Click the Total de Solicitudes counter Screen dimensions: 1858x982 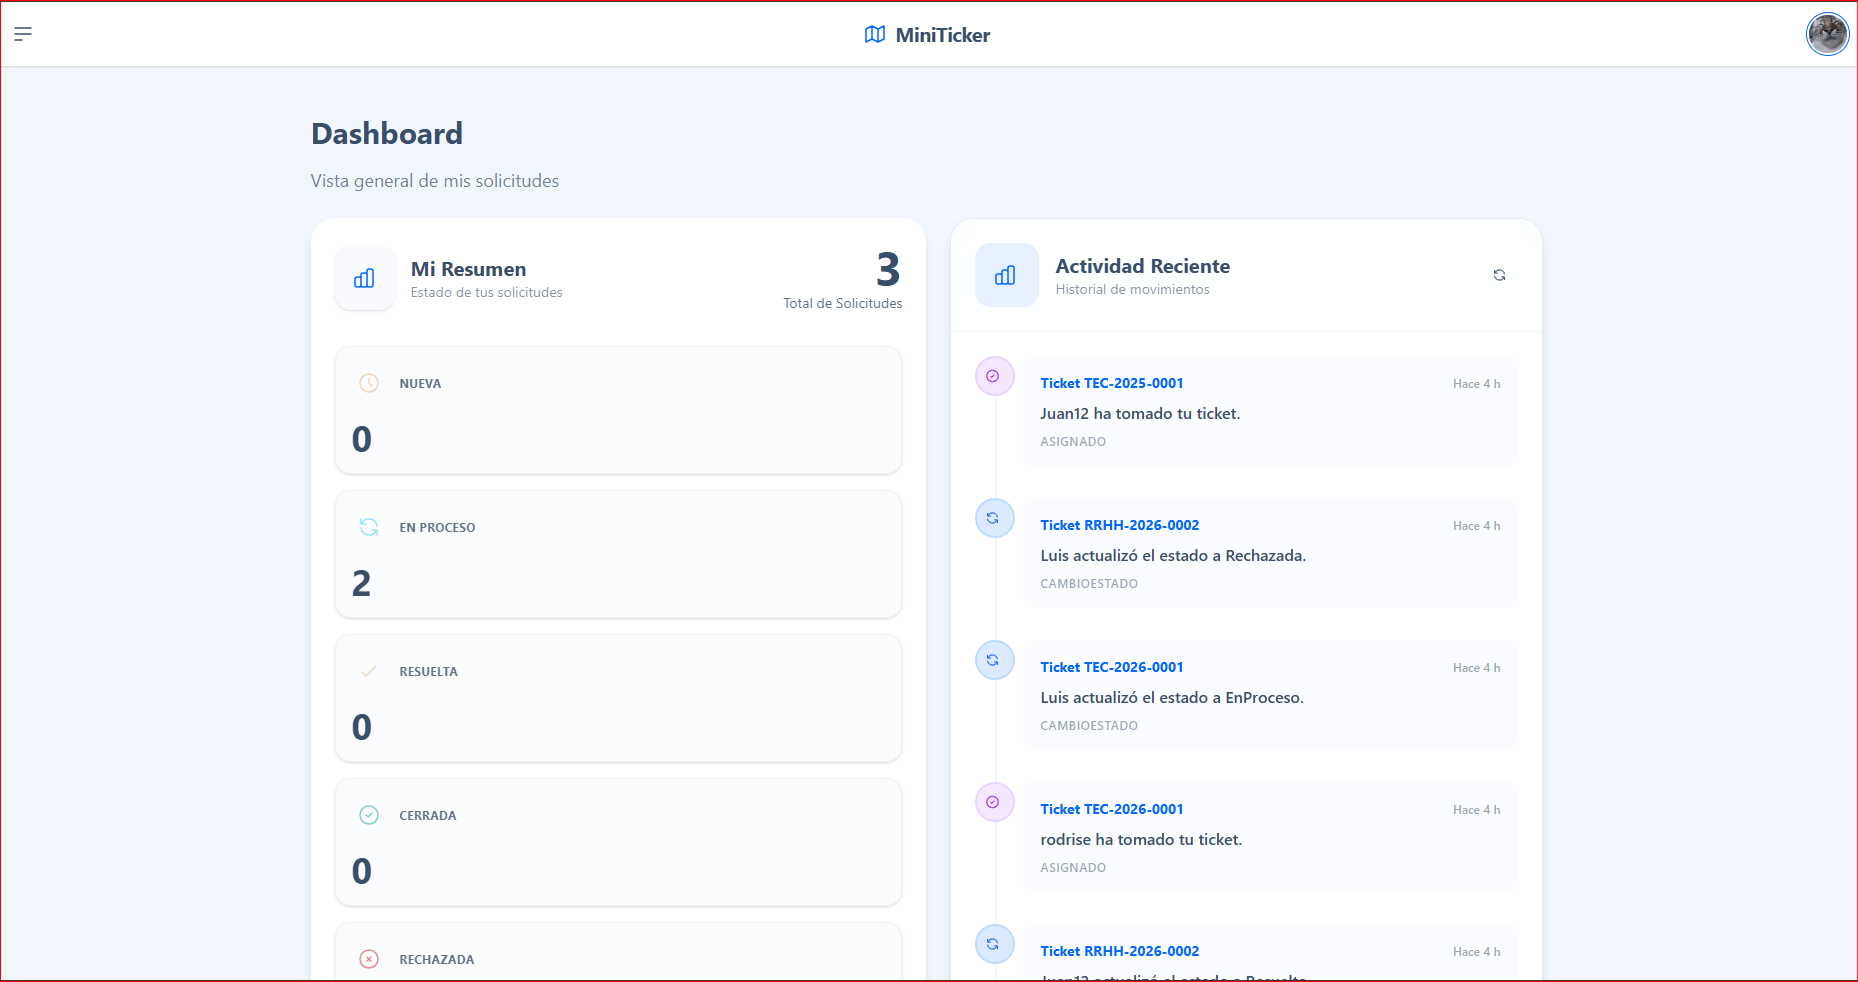[886, 272]
